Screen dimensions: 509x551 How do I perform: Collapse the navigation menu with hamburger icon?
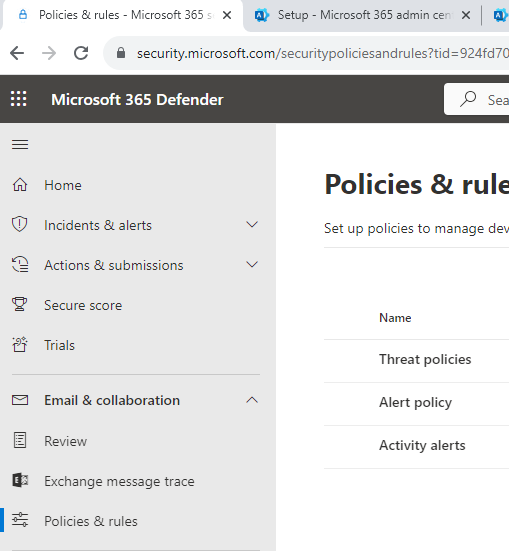pos(20,144)
